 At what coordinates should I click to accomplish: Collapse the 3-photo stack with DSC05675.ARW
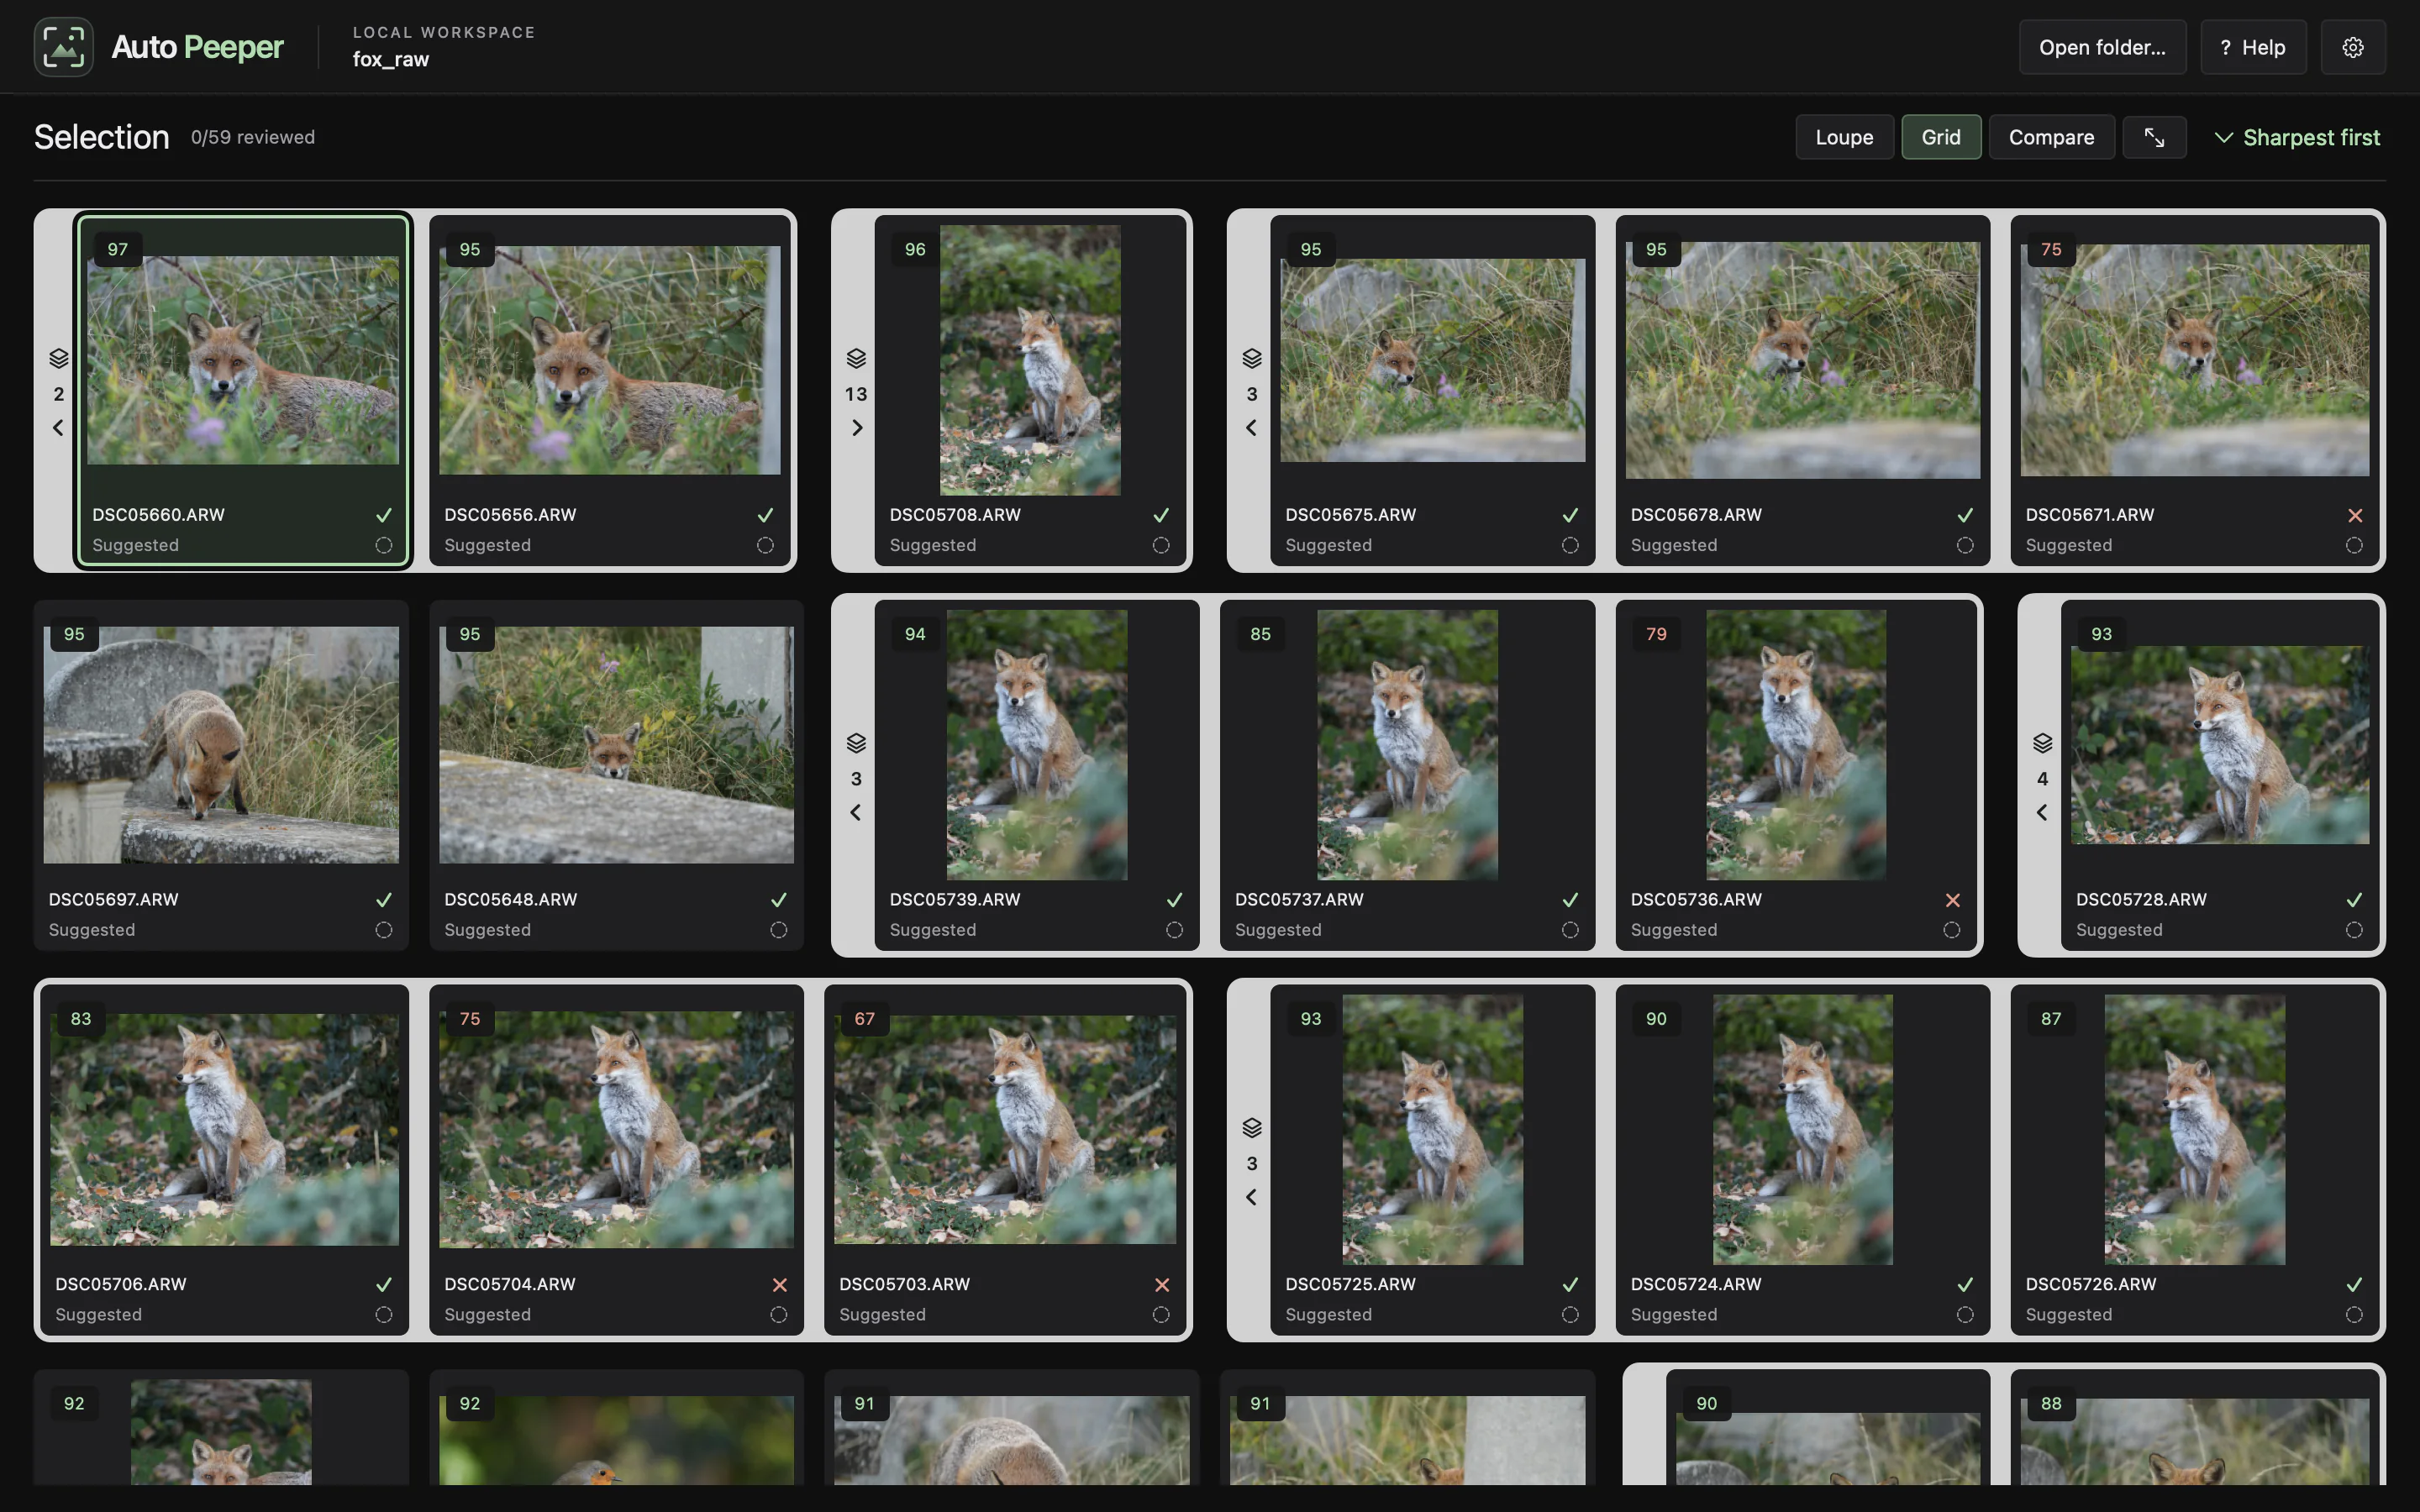pyautogui.click(x=1251, y=428)
